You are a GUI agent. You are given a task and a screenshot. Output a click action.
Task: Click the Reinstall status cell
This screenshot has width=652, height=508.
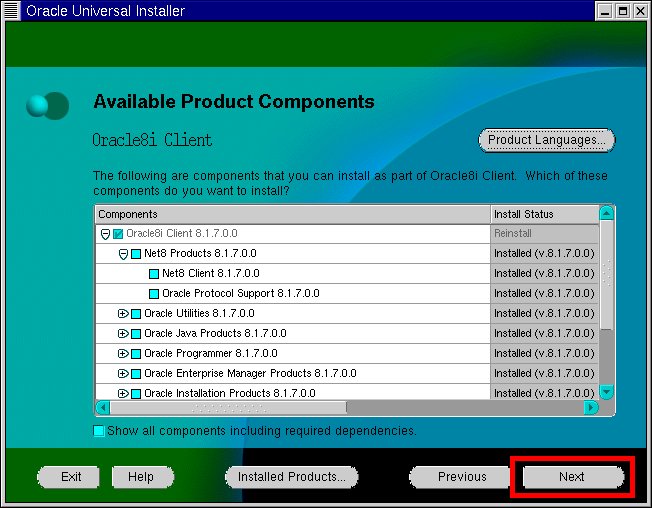pyautogui.click(x=544, y=234)
